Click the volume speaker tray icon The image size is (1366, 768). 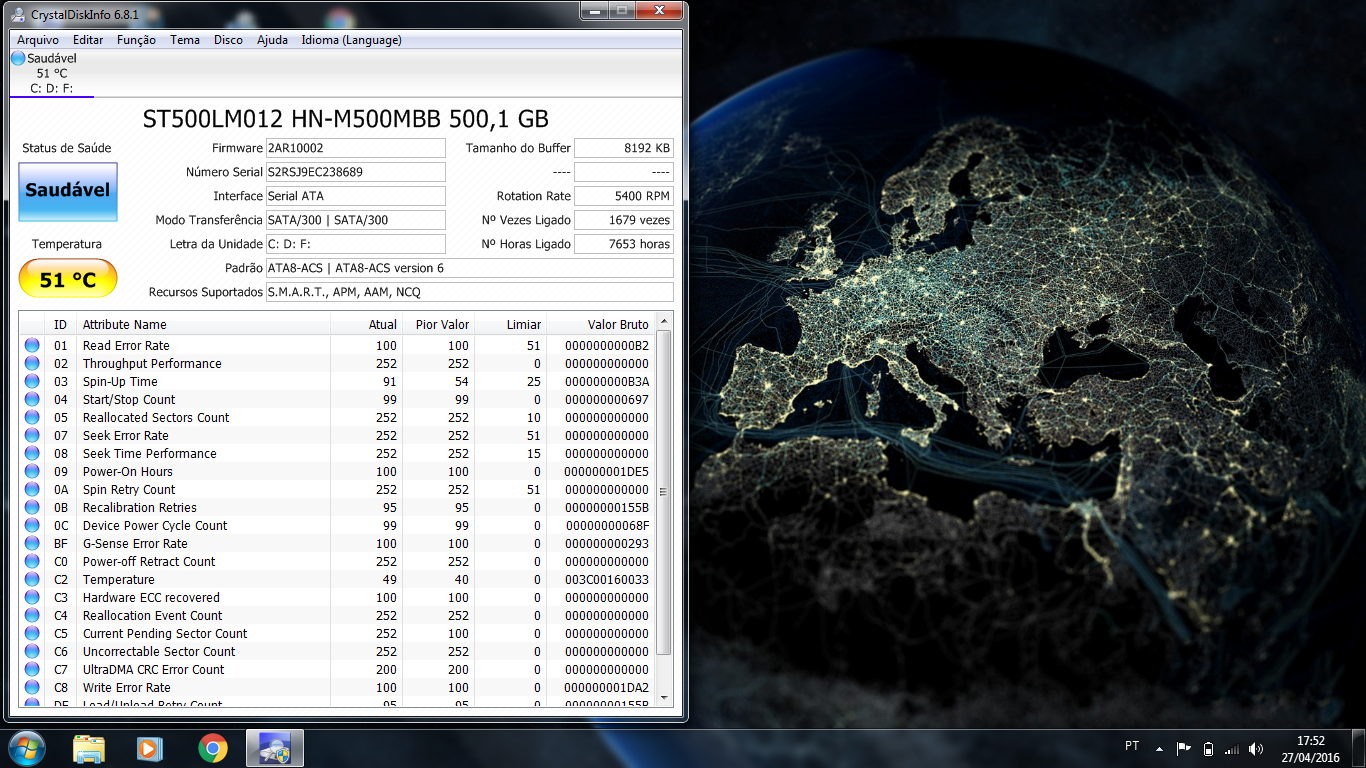[x=1256, y=748]
